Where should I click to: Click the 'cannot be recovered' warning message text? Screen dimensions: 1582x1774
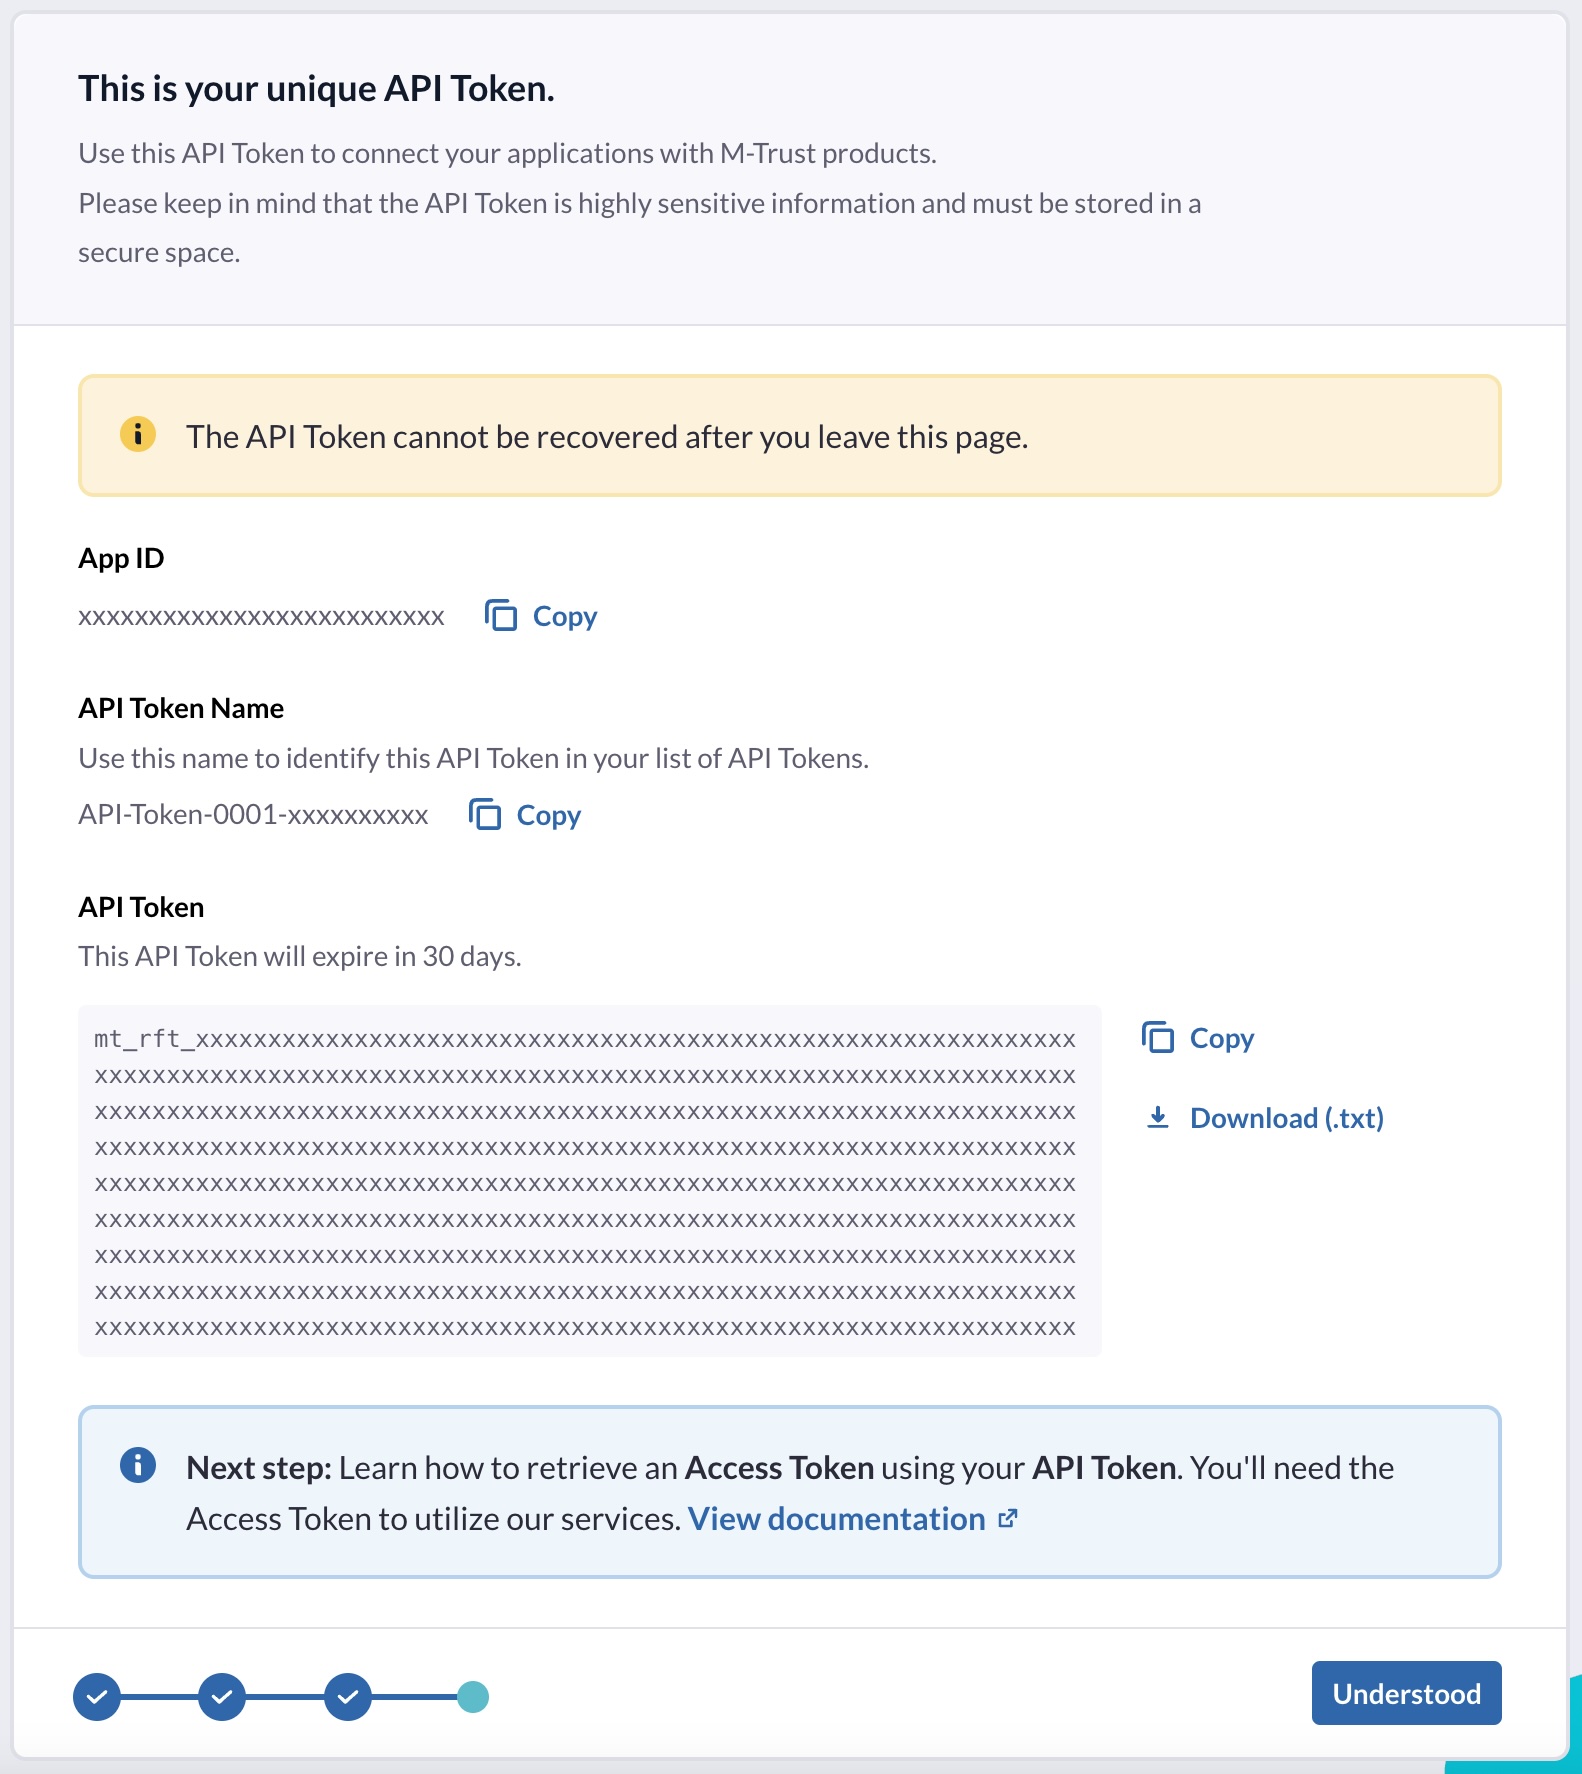[x=607, y=437]
